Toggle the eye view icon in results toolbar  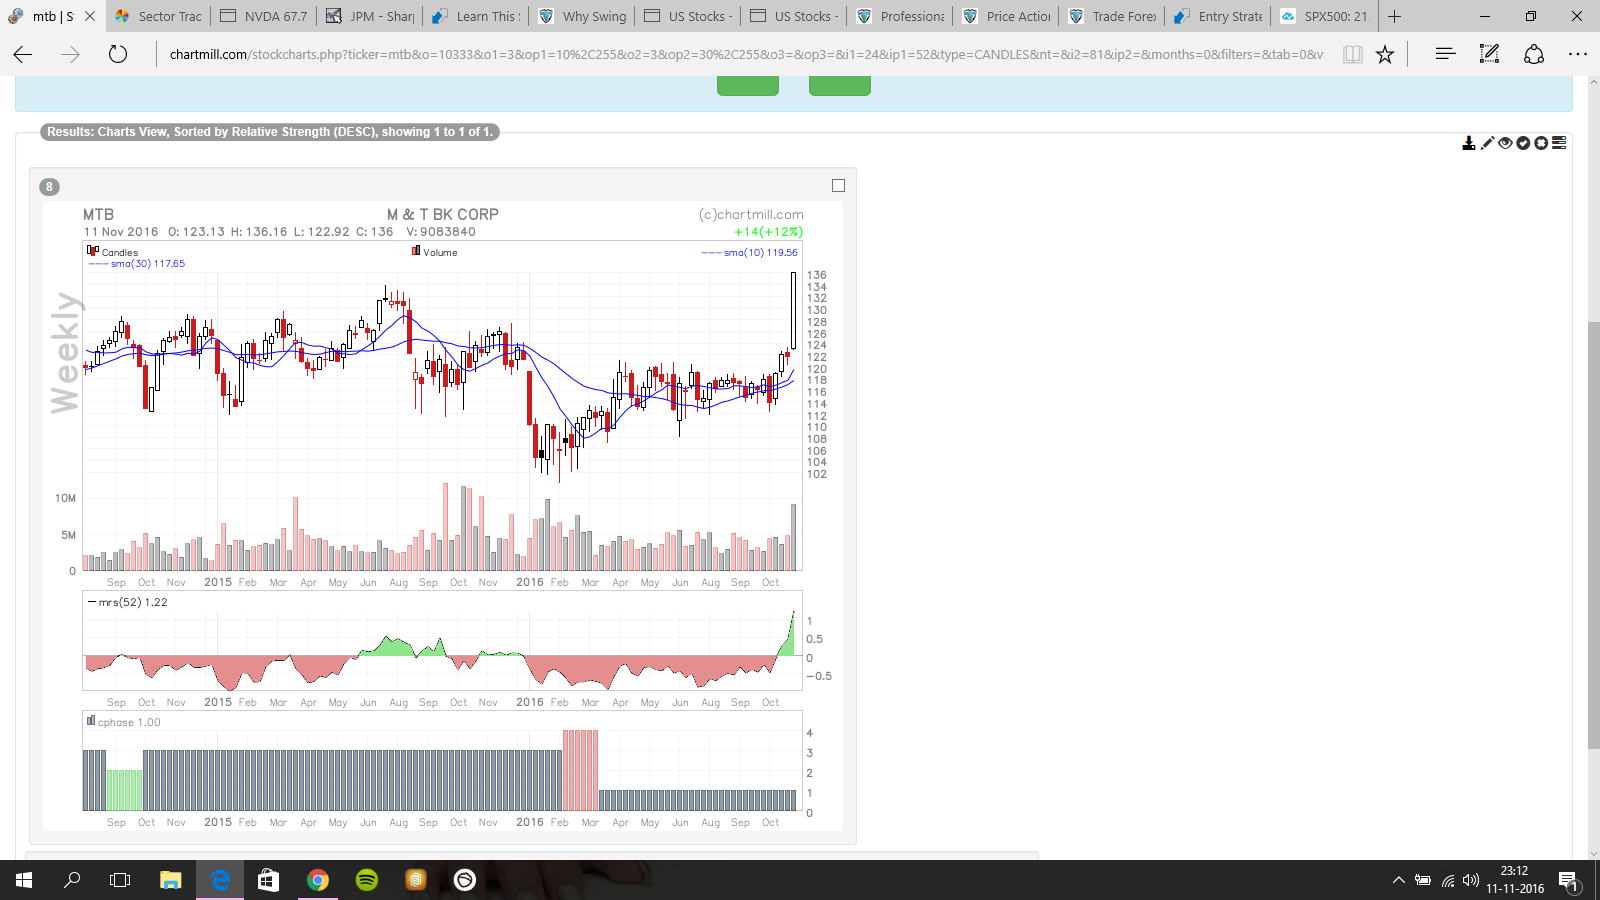(x=1505, y=143)
